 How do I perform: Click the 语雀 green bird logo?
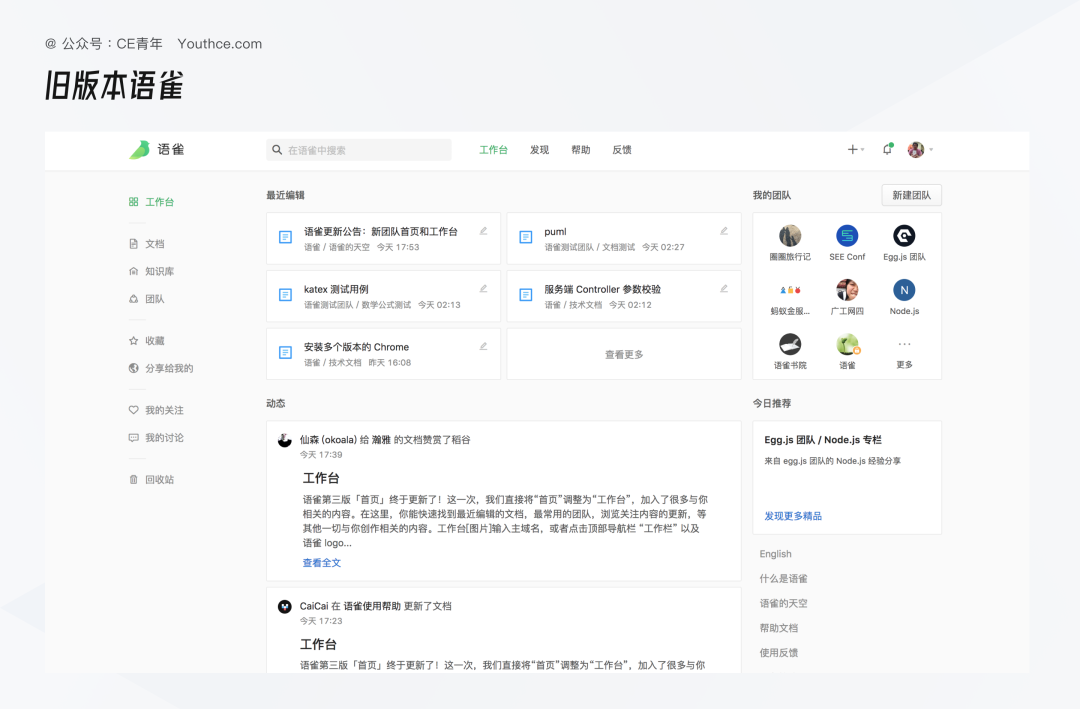point(139,150)
